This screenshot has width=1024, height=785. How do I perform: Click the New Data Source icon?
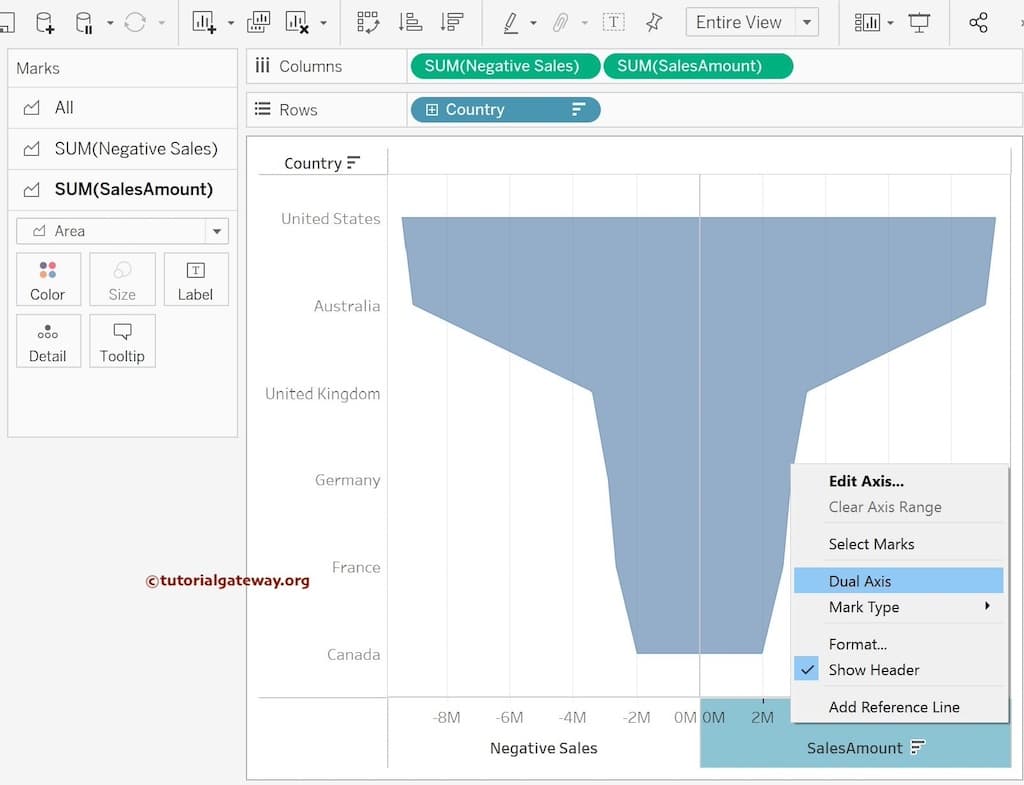[x=45, y=22]
